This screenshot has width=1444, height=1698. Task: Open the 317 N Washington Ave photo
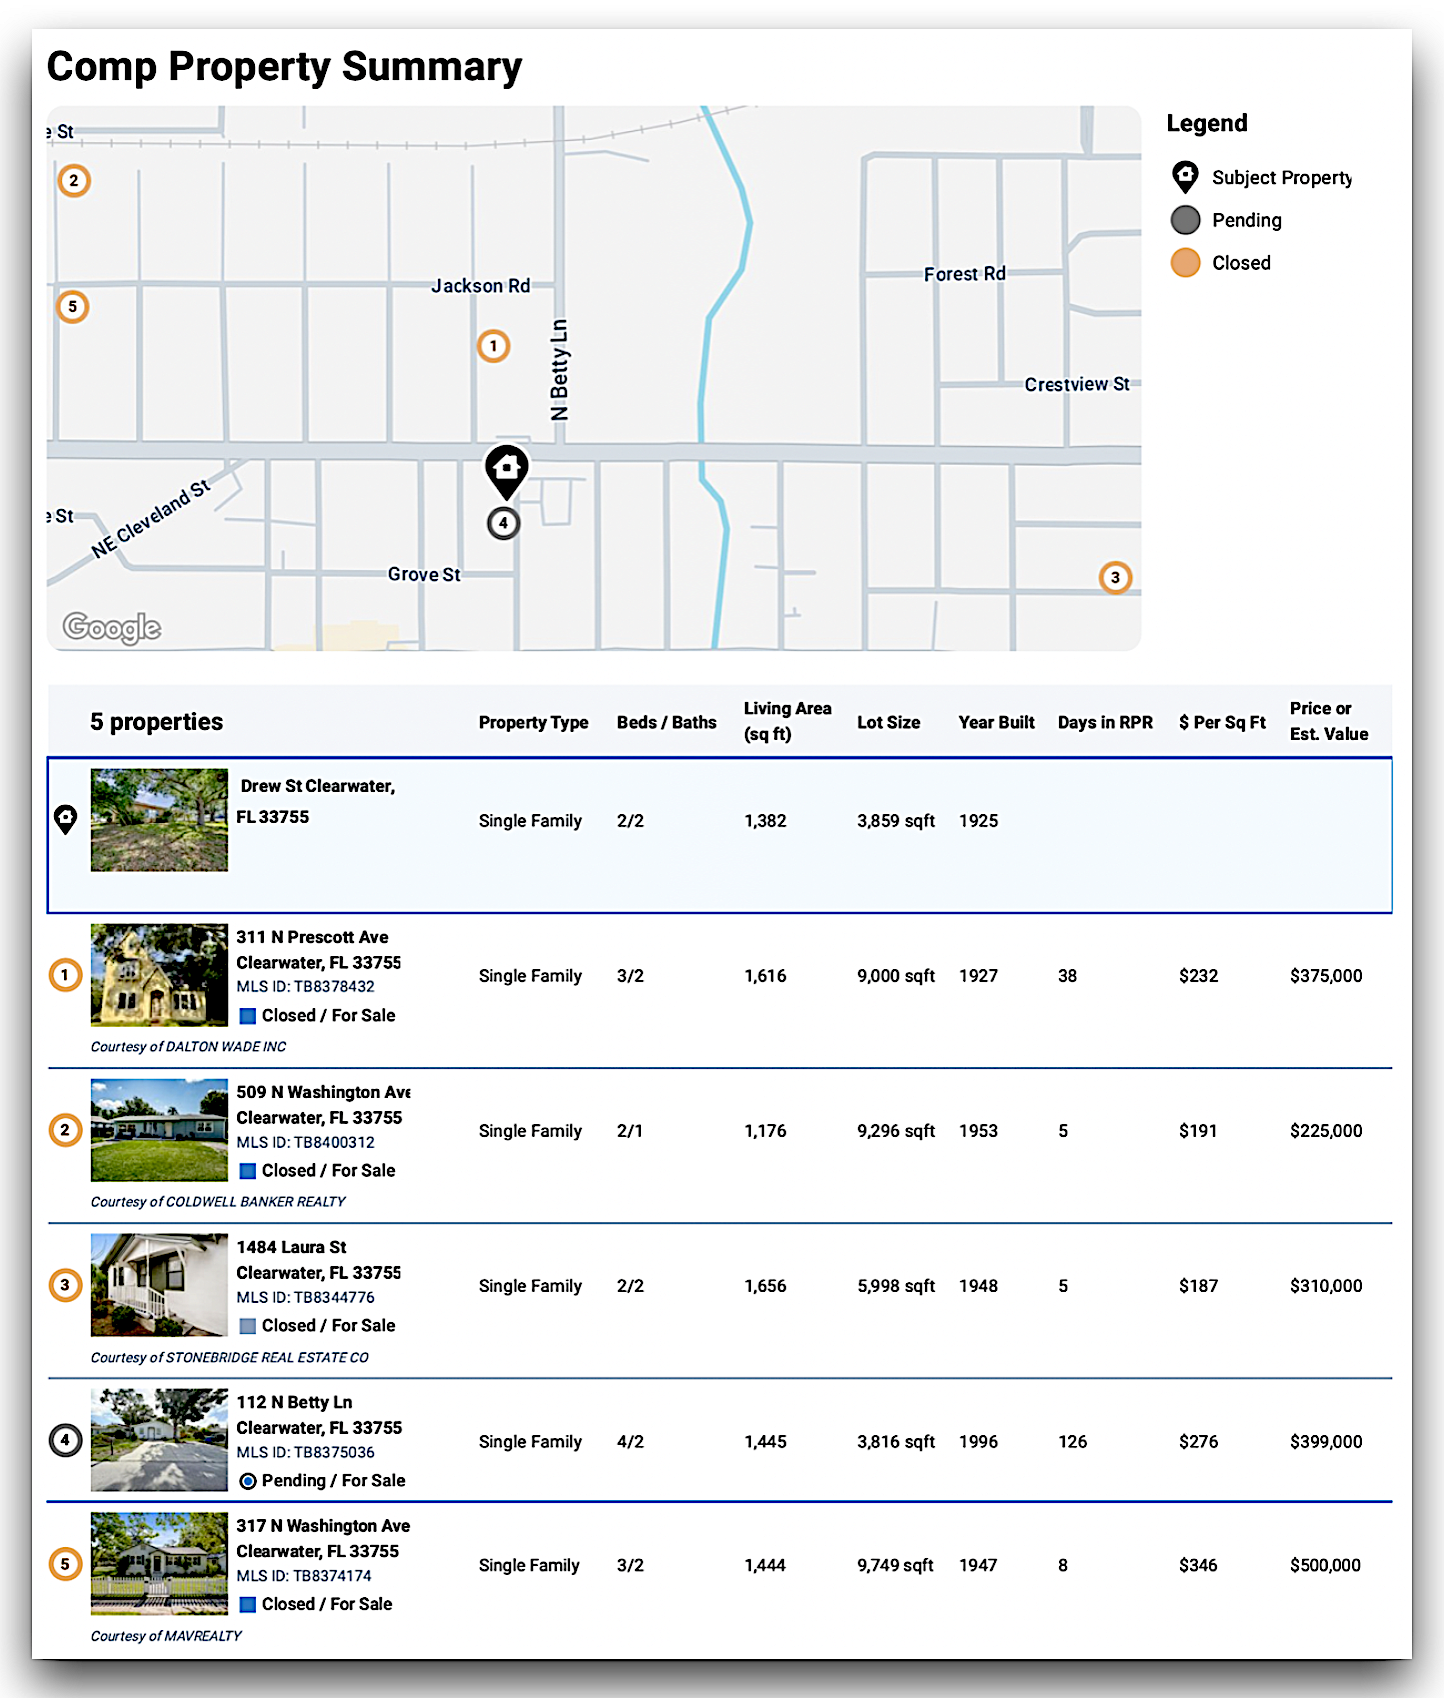click(159, 1564)
